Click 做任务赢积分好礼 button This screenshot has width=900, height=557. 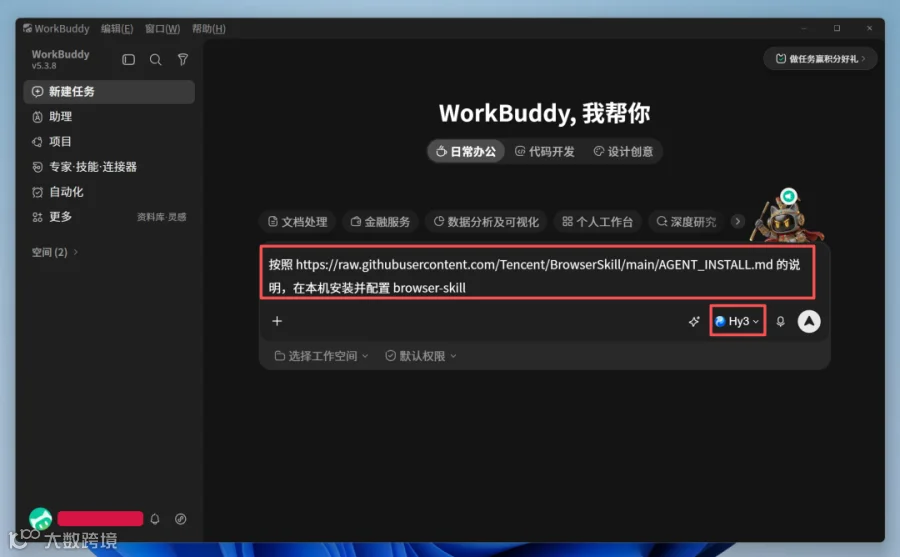820,59
